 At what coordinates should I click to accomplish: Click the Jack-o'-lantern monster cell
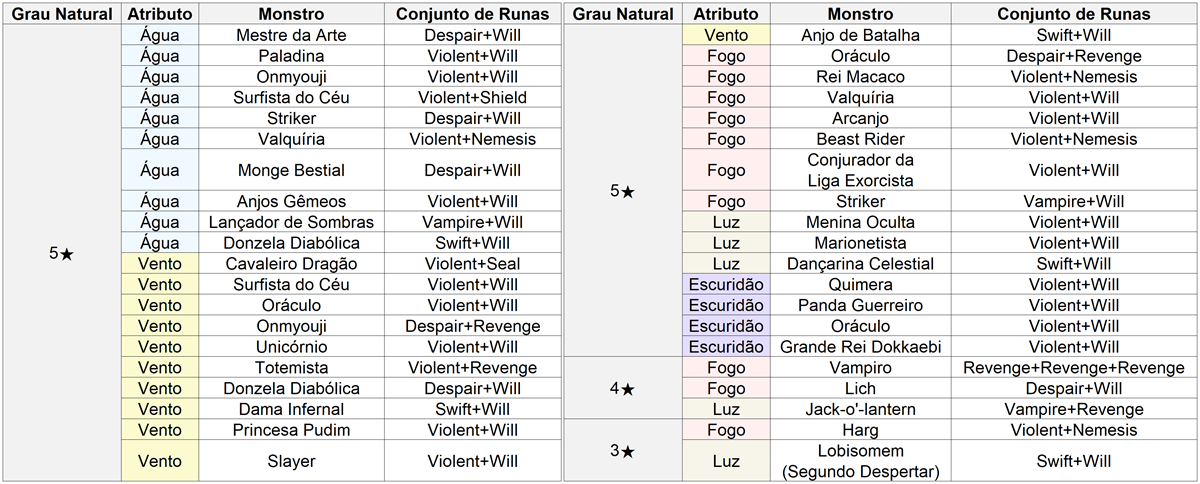pyautogui.click(x=860, y=409)
